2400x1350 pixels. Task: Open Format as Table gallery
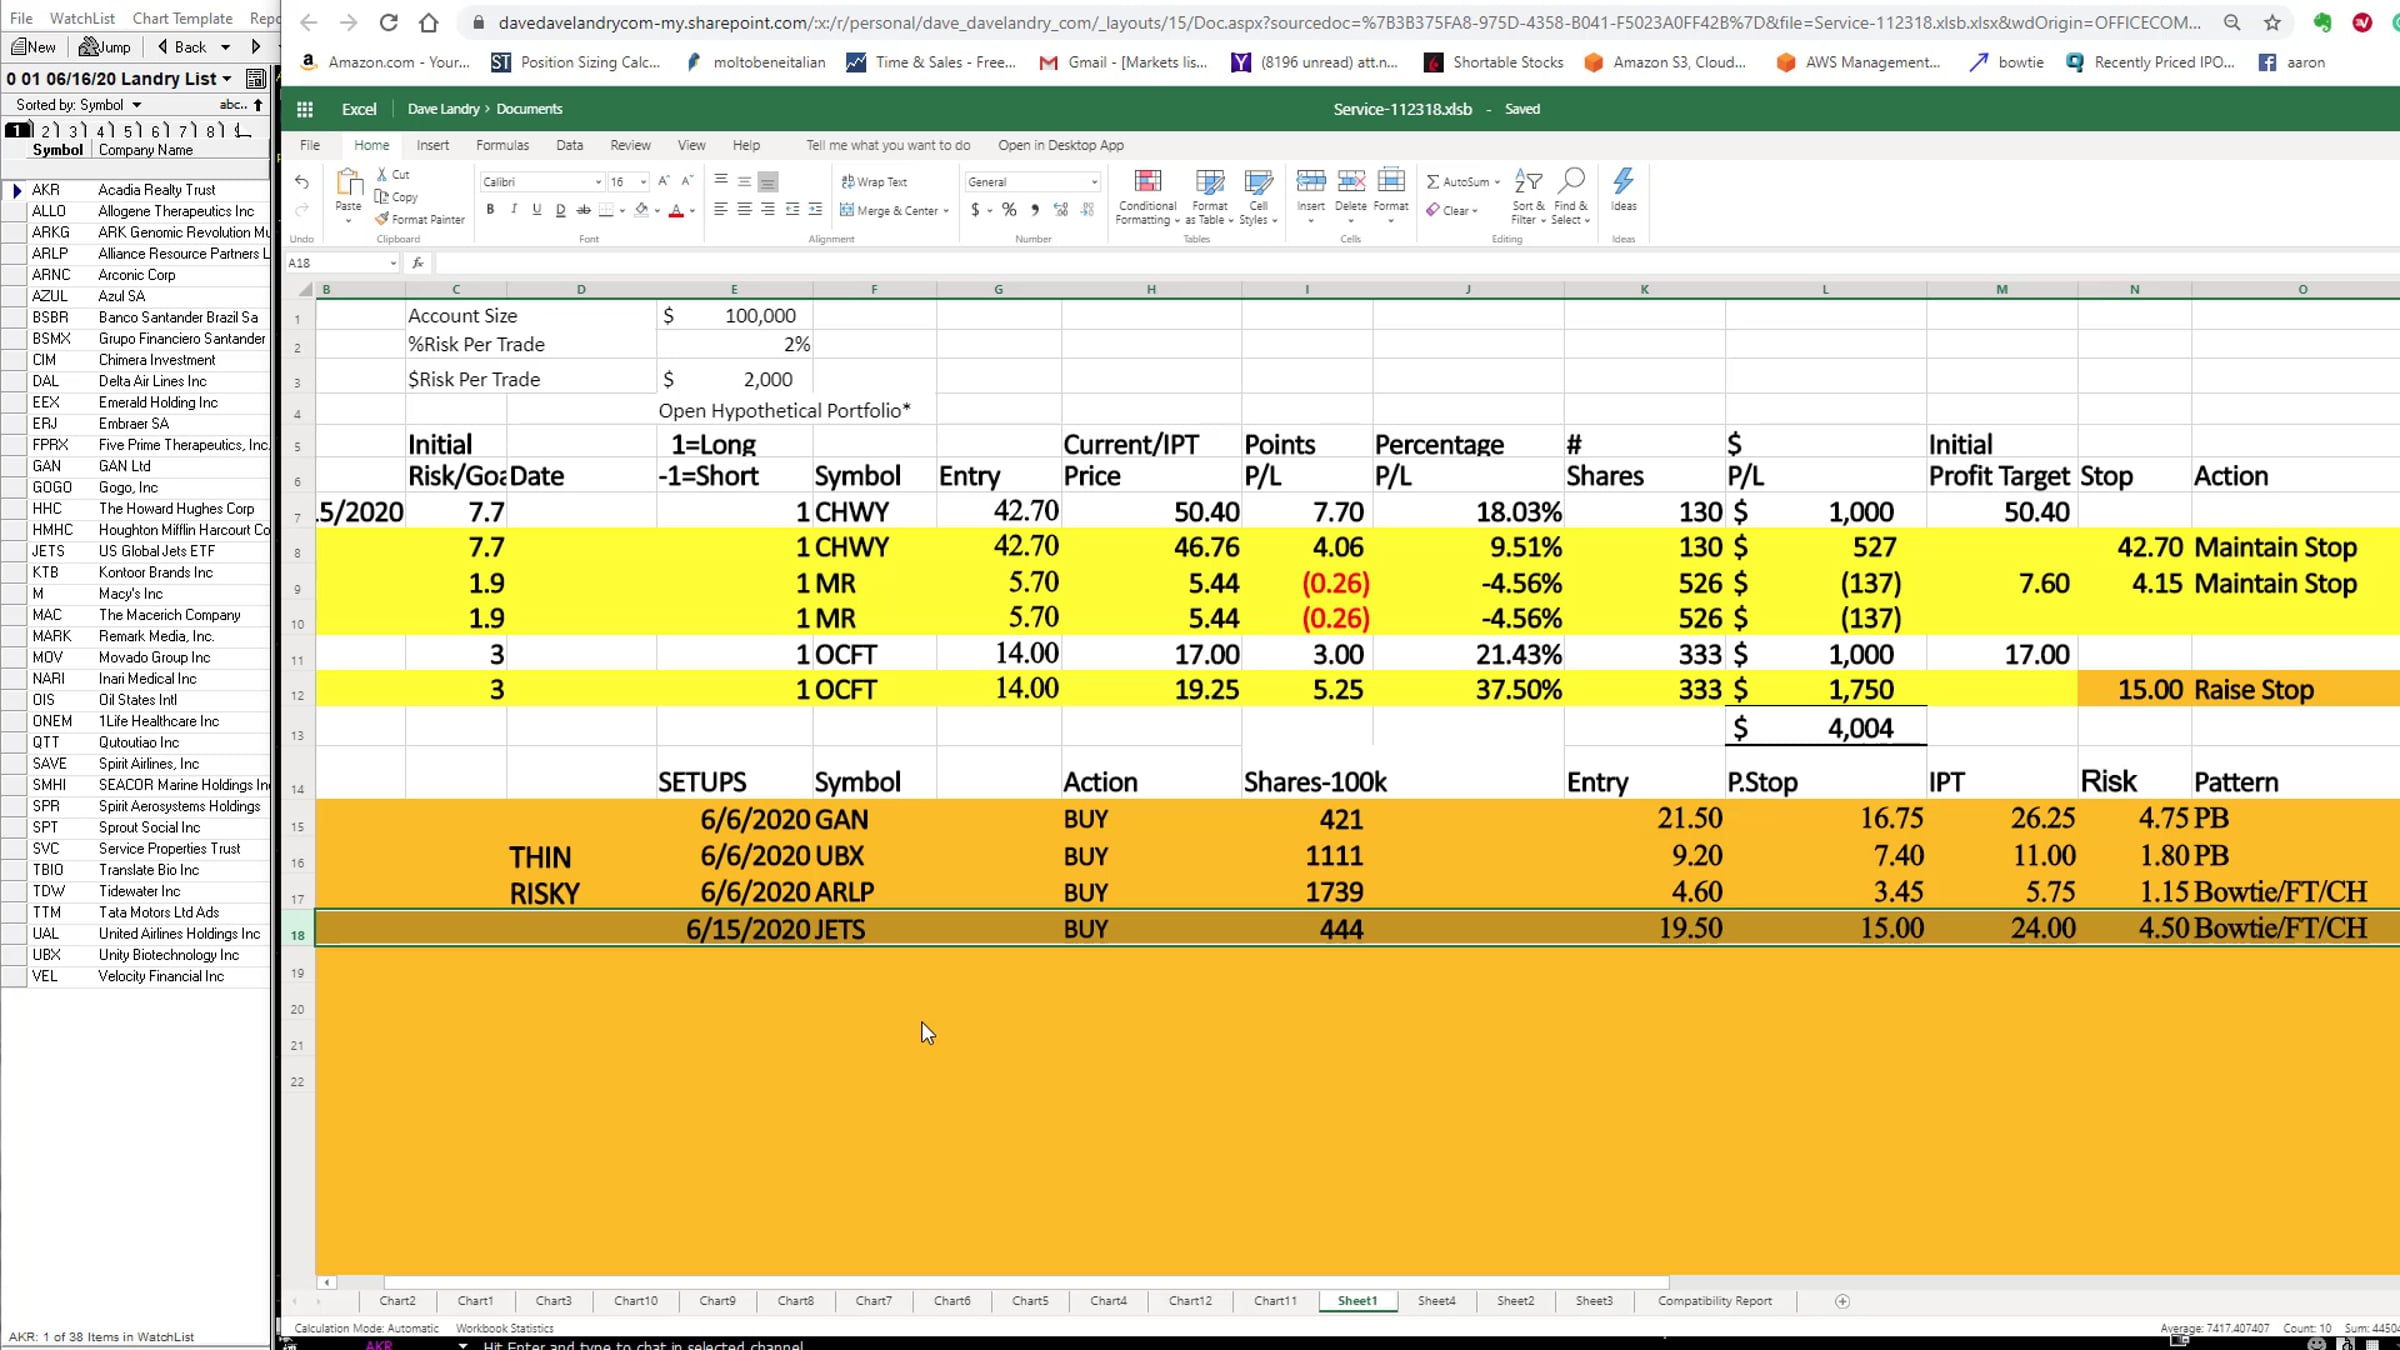click(1210, 197)
